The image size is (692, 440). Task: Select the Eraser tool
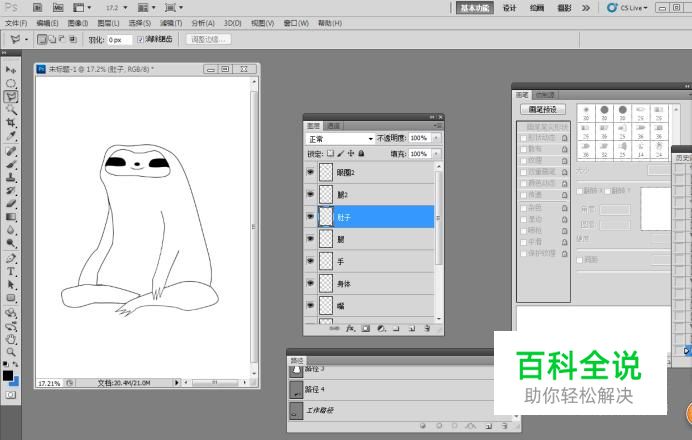click(11, 204)
